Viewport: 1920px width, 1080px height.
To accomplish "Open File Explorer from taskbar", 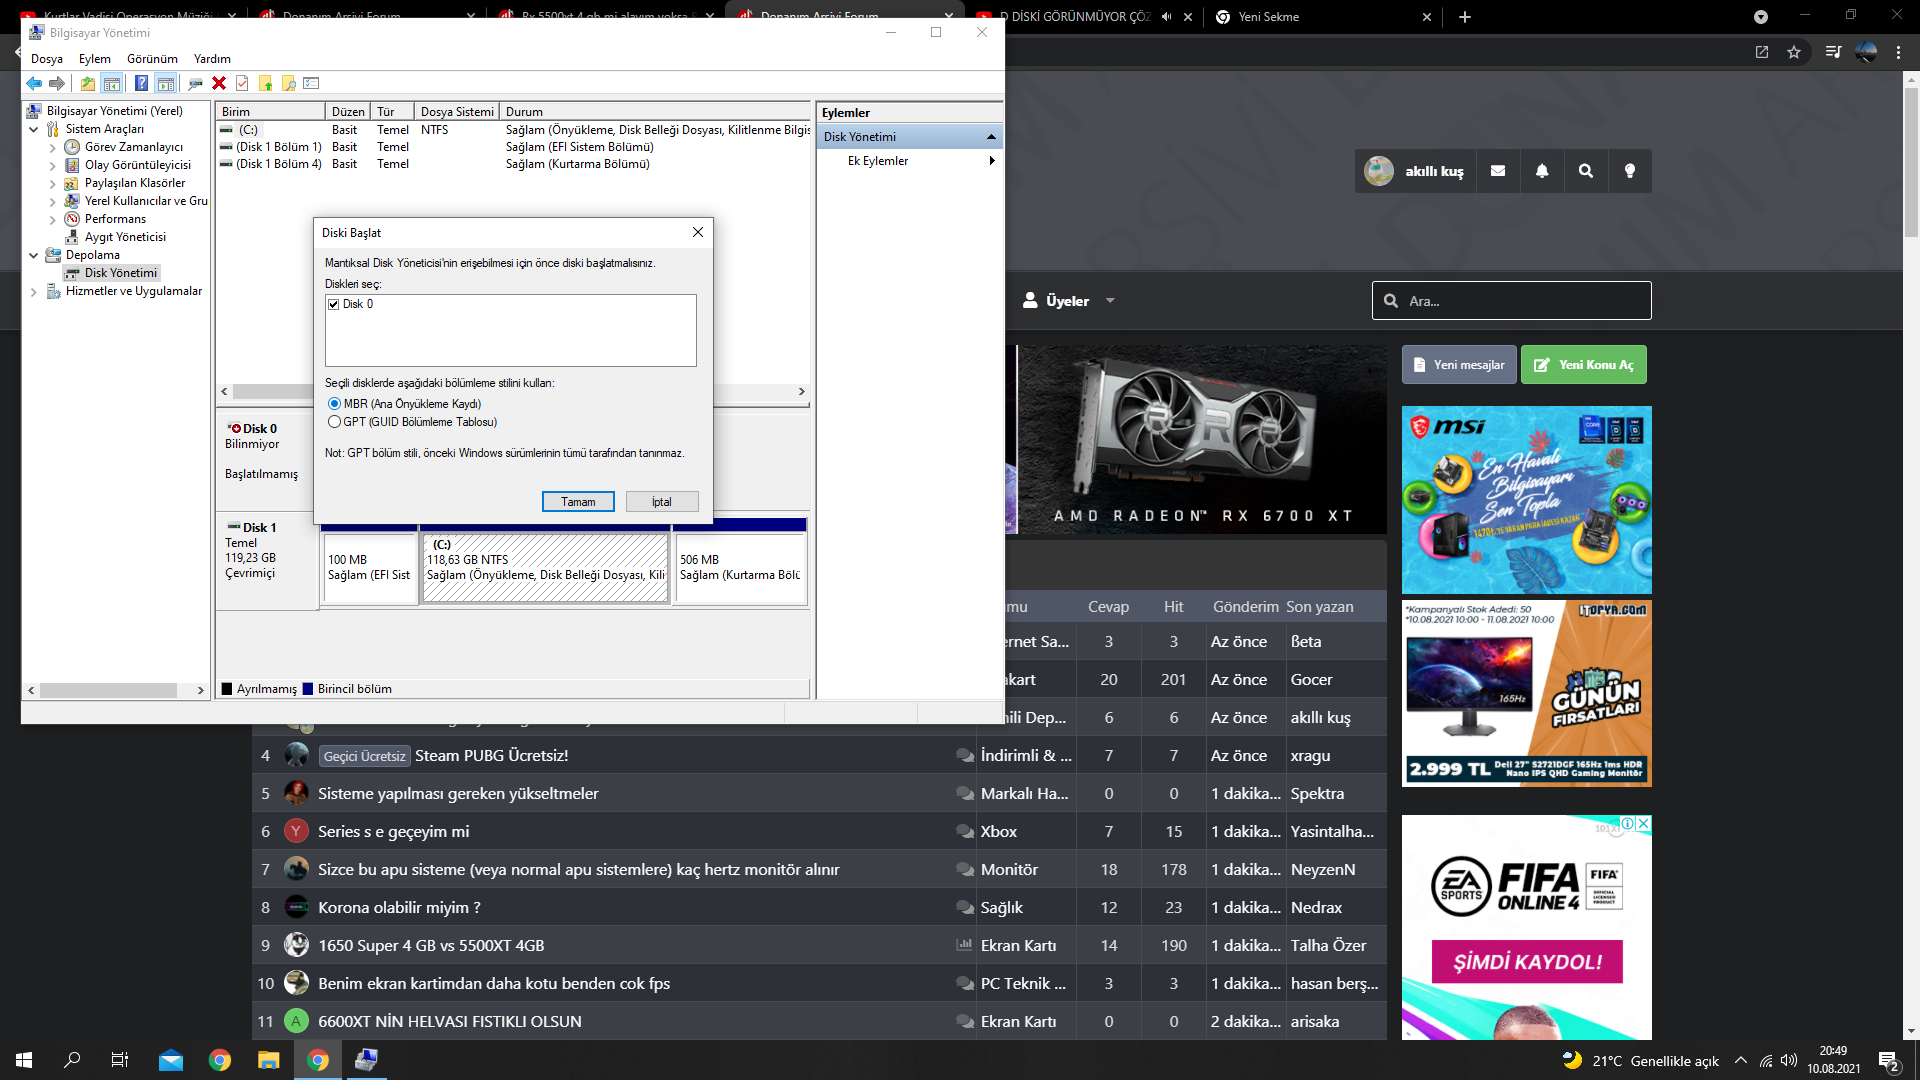I will [x=268, y=1060].
